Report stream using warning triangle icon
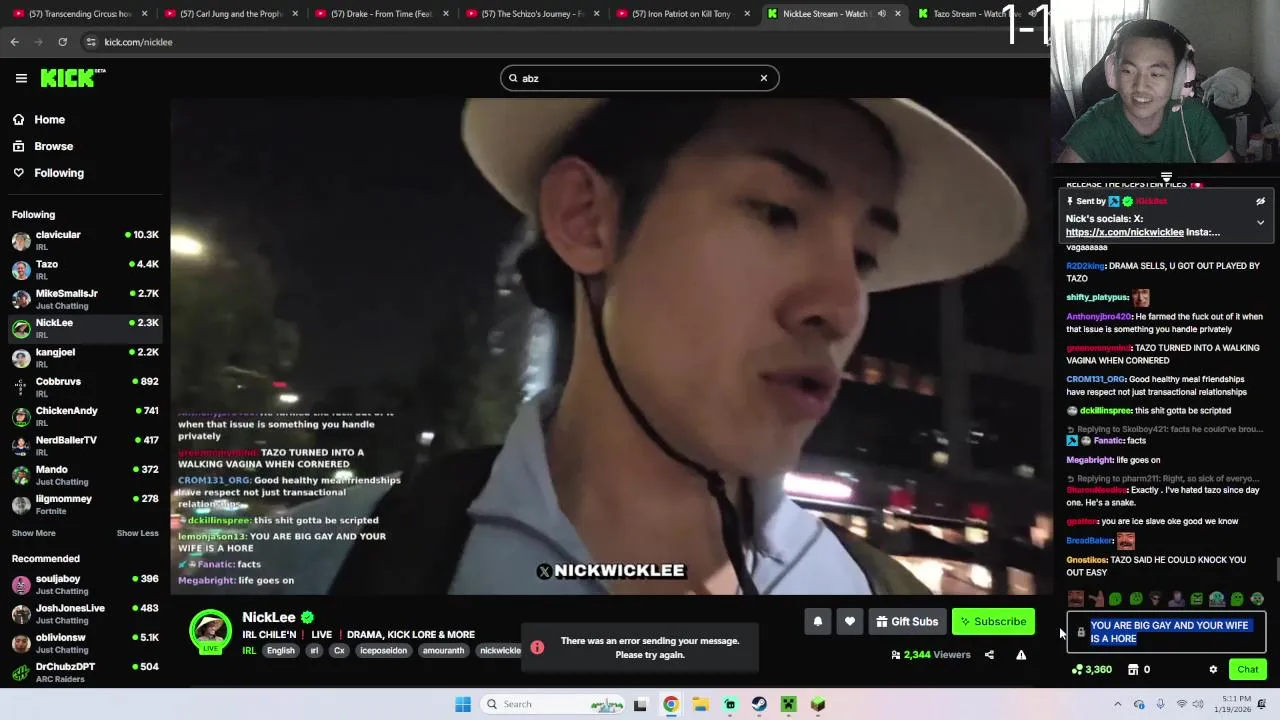1280x720 pixels. point(1021,655)
